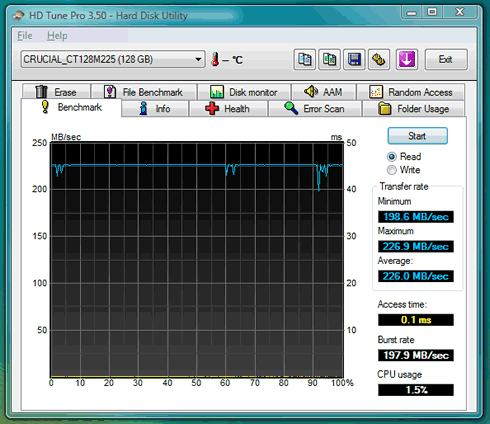
Task: Click the copy screenshot to clipboard icon
Action: point(329,60)
